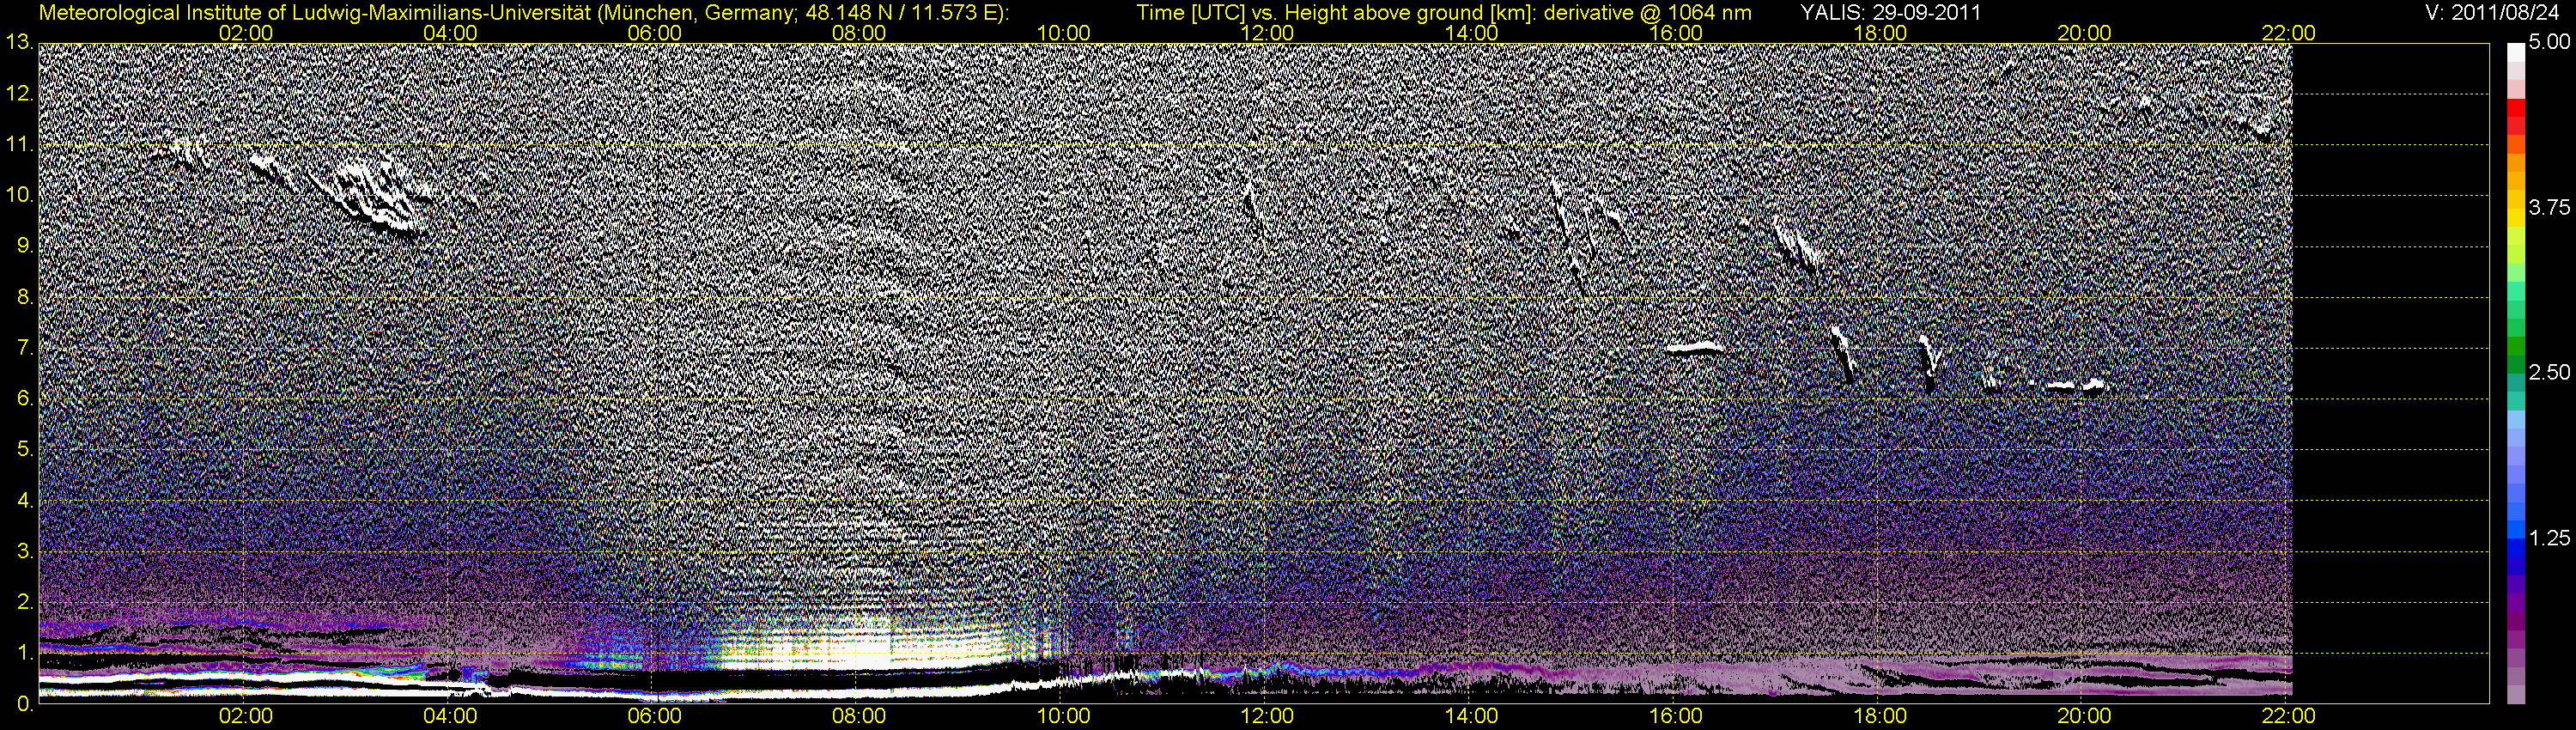Click the '8.' height axis label

pos(24,297)
